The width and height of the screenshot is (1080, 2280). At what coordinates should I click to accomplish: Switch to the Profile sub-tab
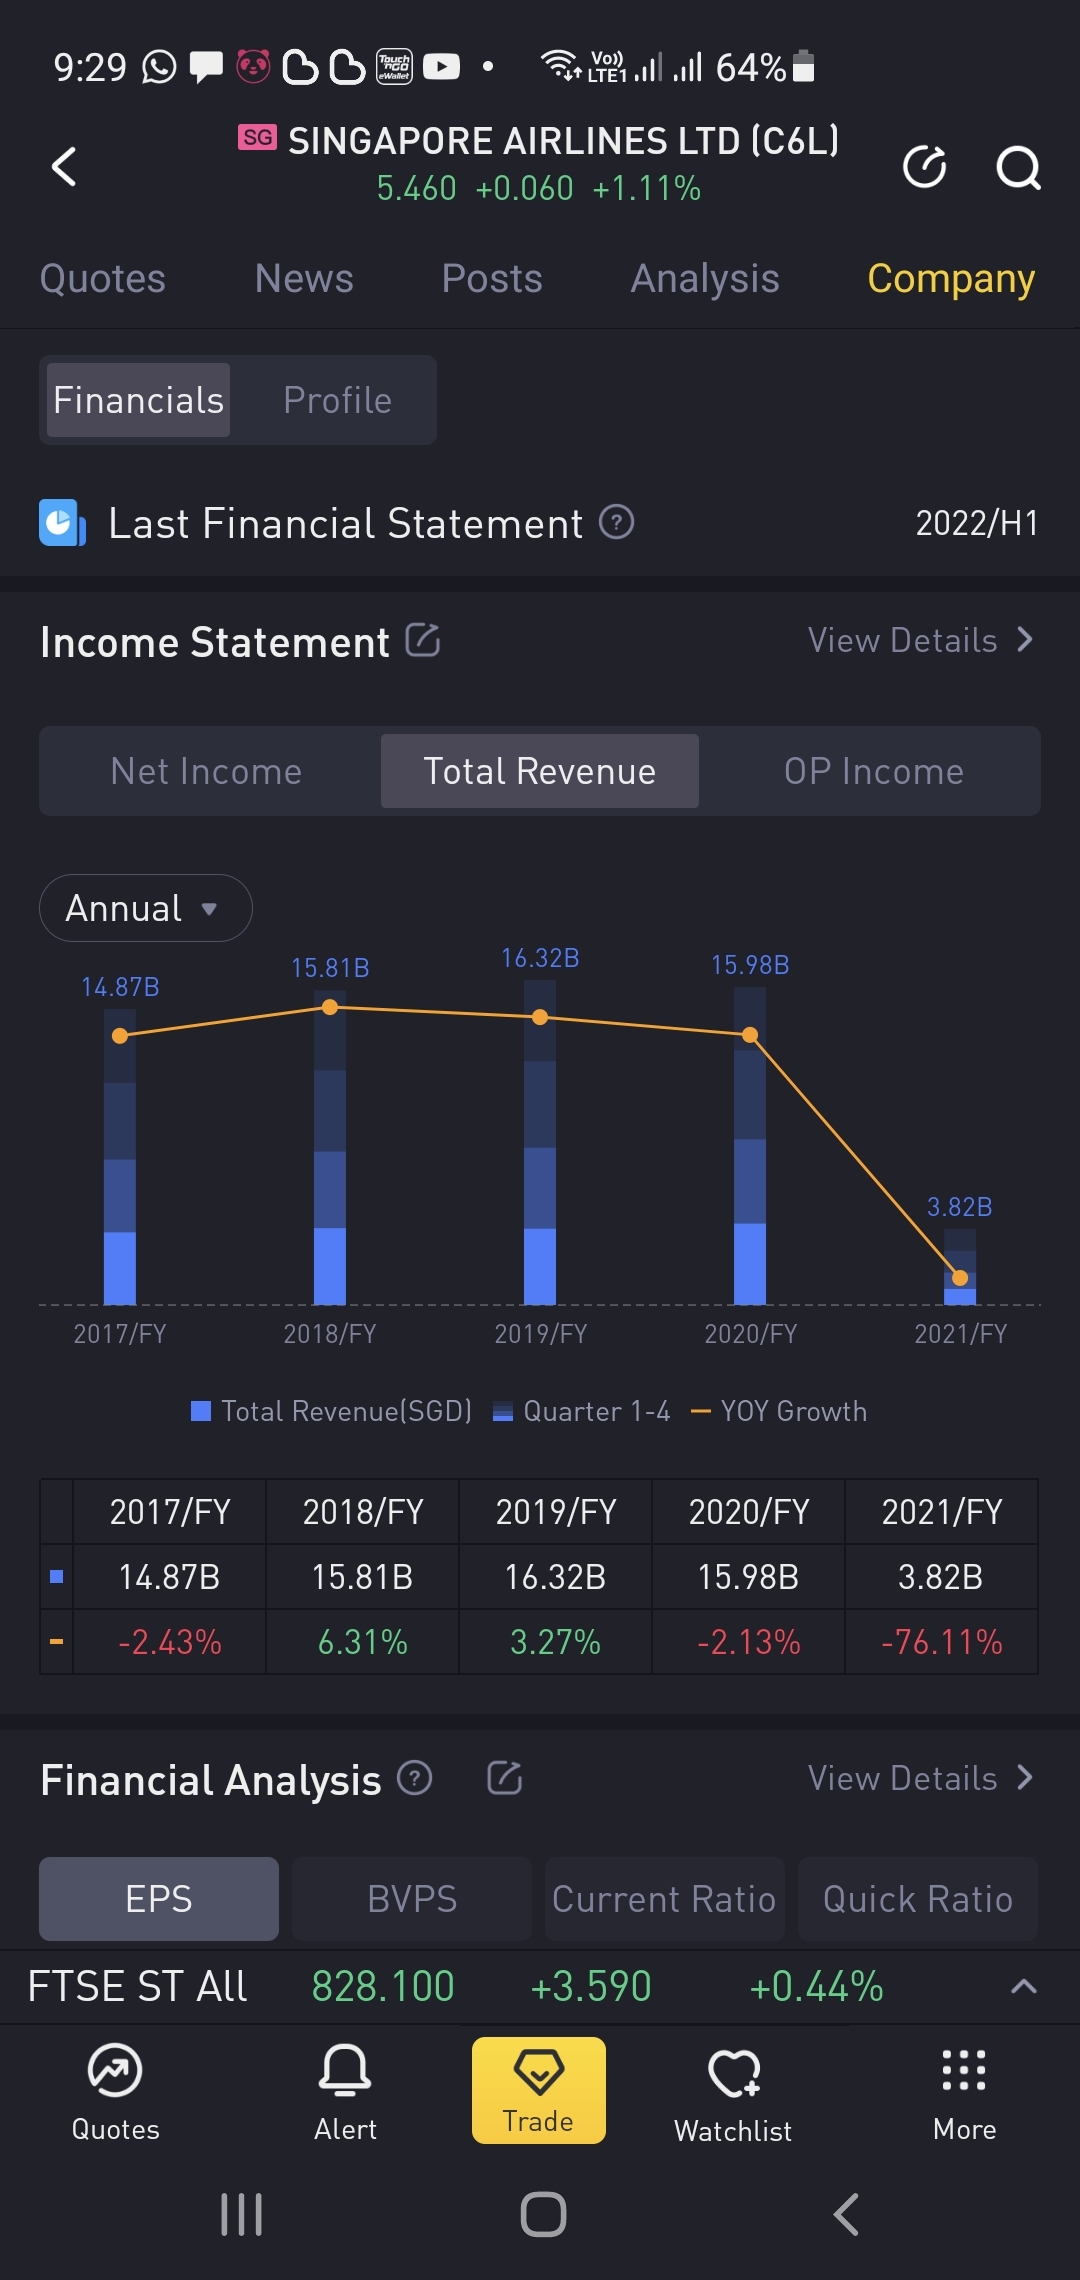[337, 400]
